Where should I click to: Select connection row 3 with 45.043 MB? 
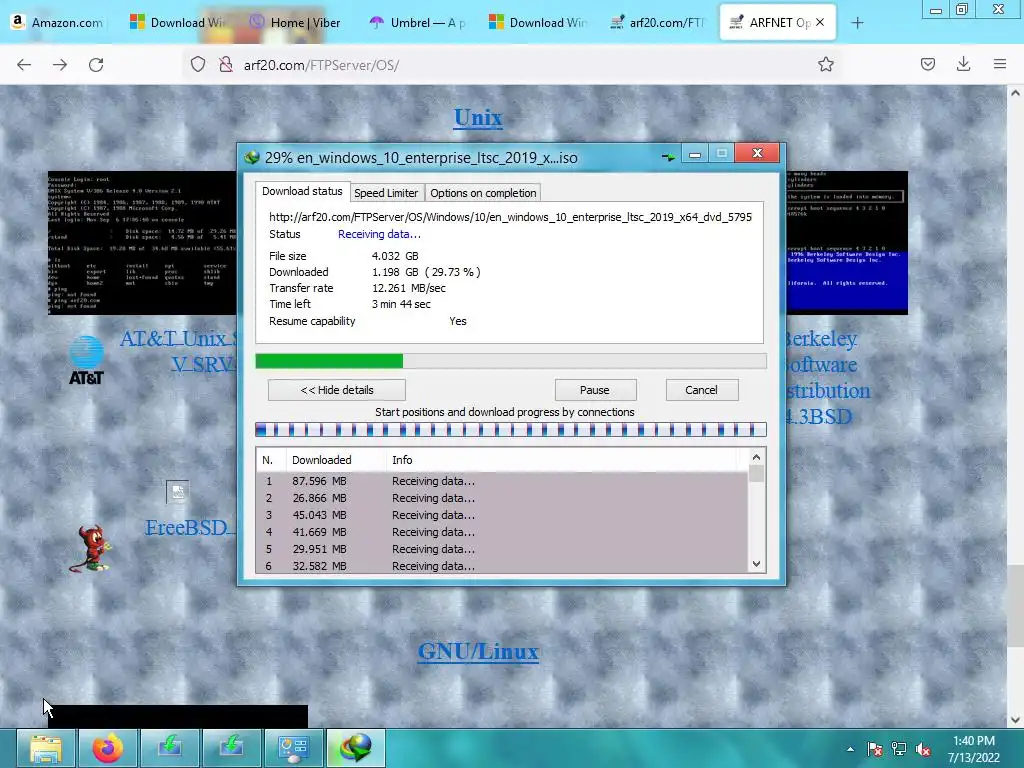point(502,515)
